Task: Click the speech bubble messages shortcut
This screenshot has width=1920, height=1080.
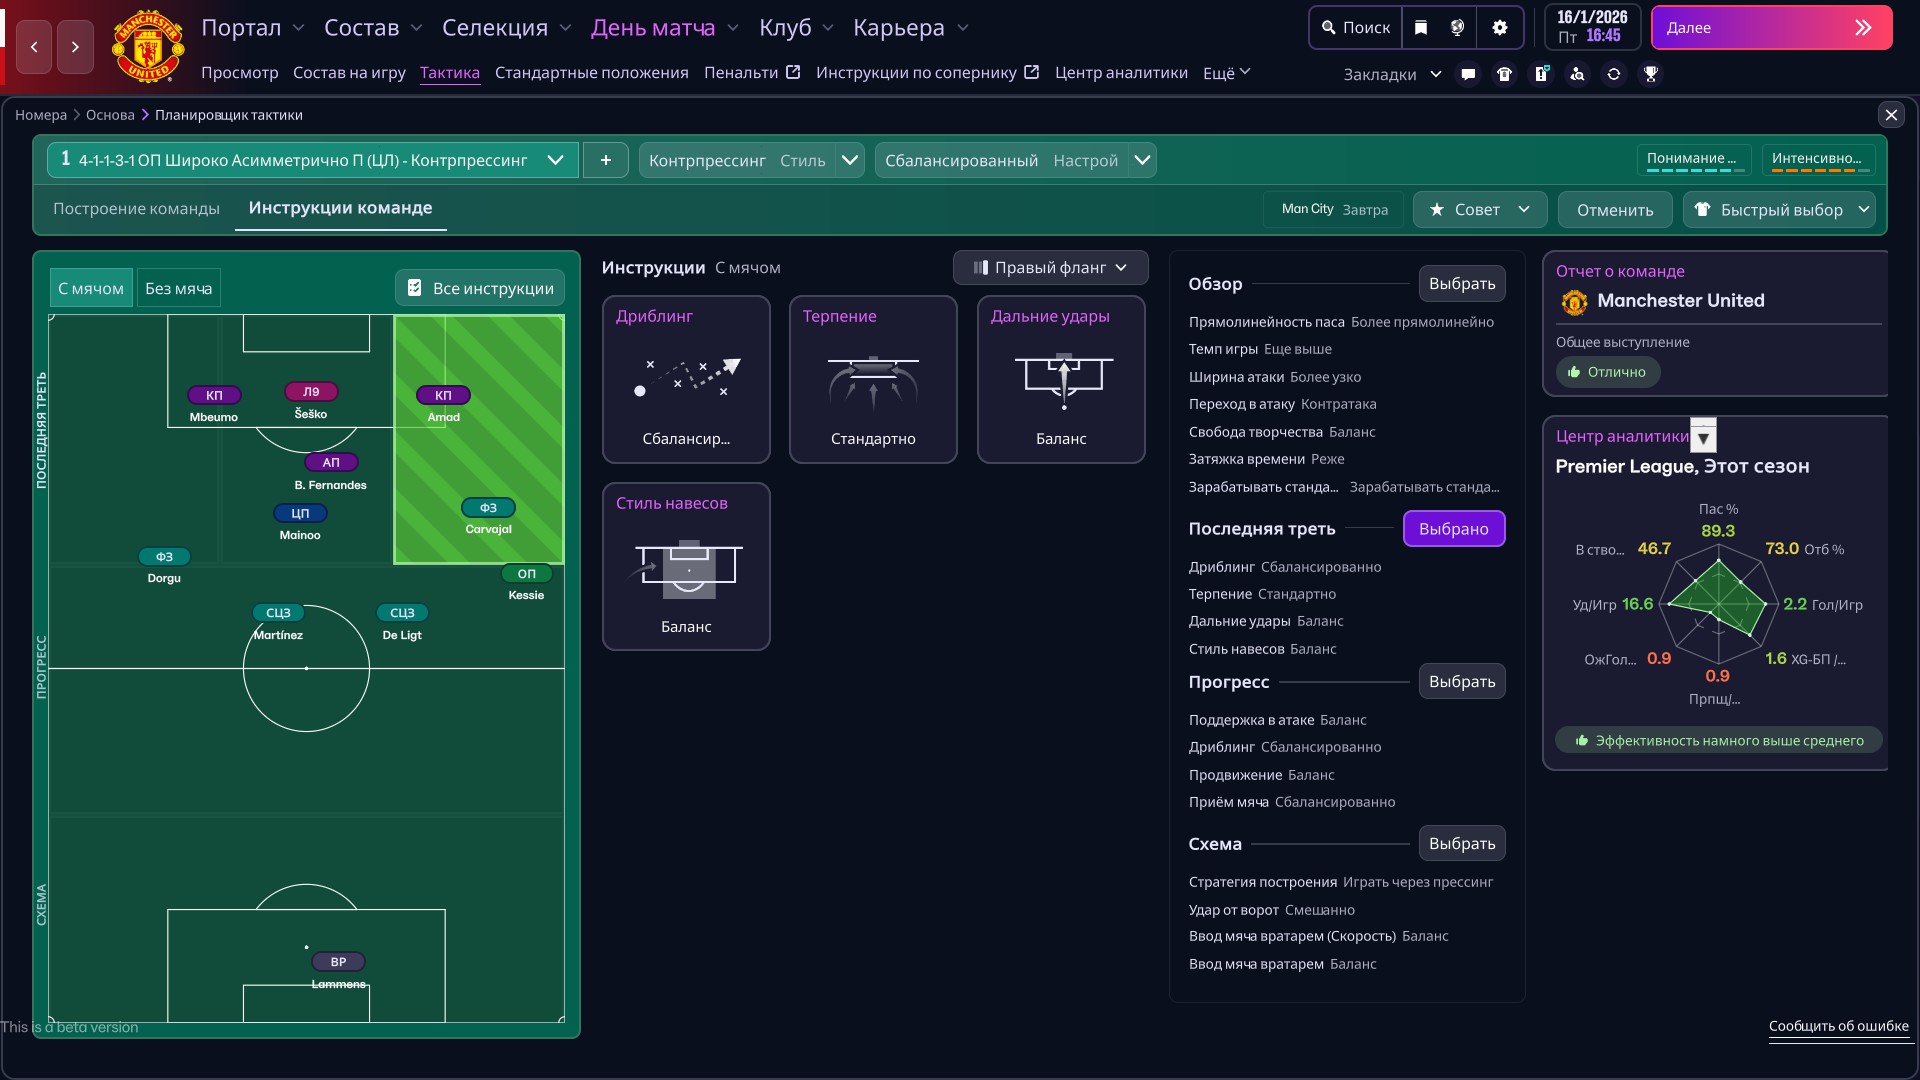Action: 1468,74
